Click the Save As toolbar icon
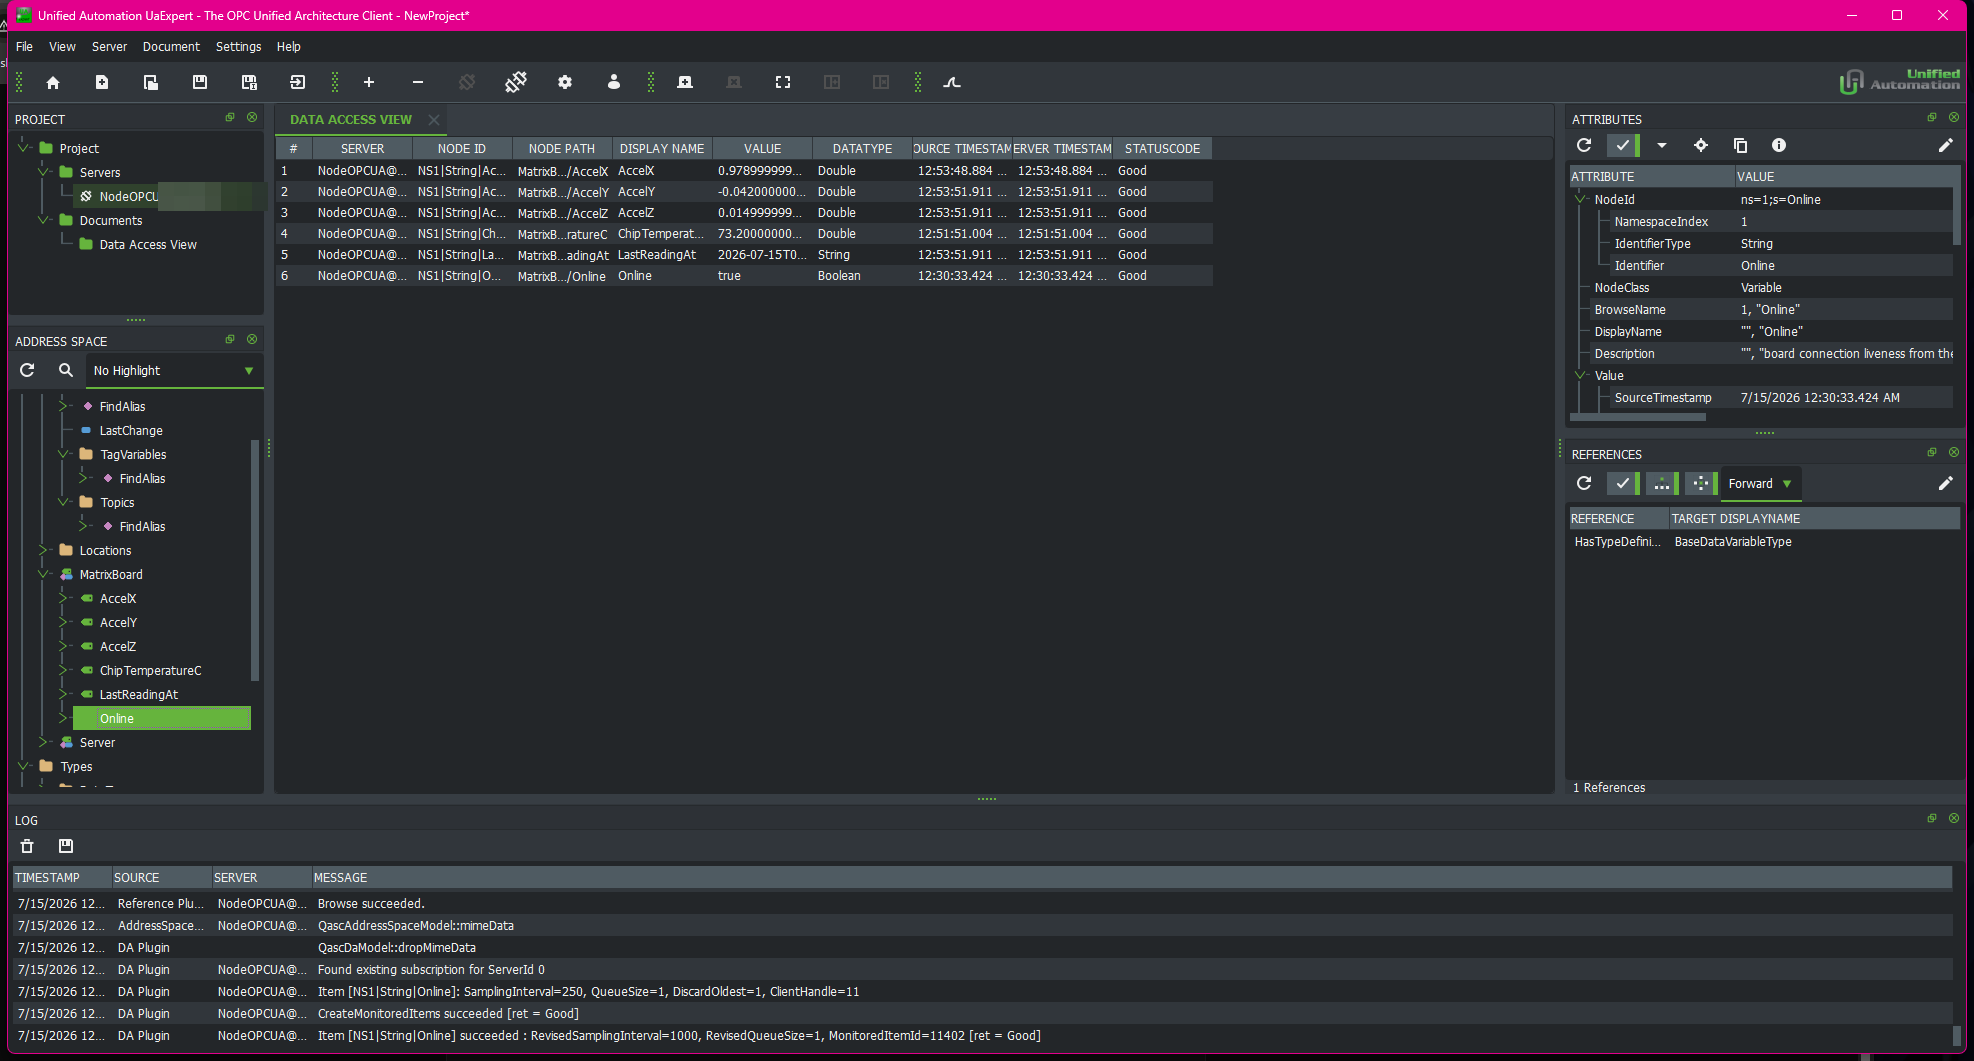This screenshot has height=1061, width=1974. click(x=249, y=83)
